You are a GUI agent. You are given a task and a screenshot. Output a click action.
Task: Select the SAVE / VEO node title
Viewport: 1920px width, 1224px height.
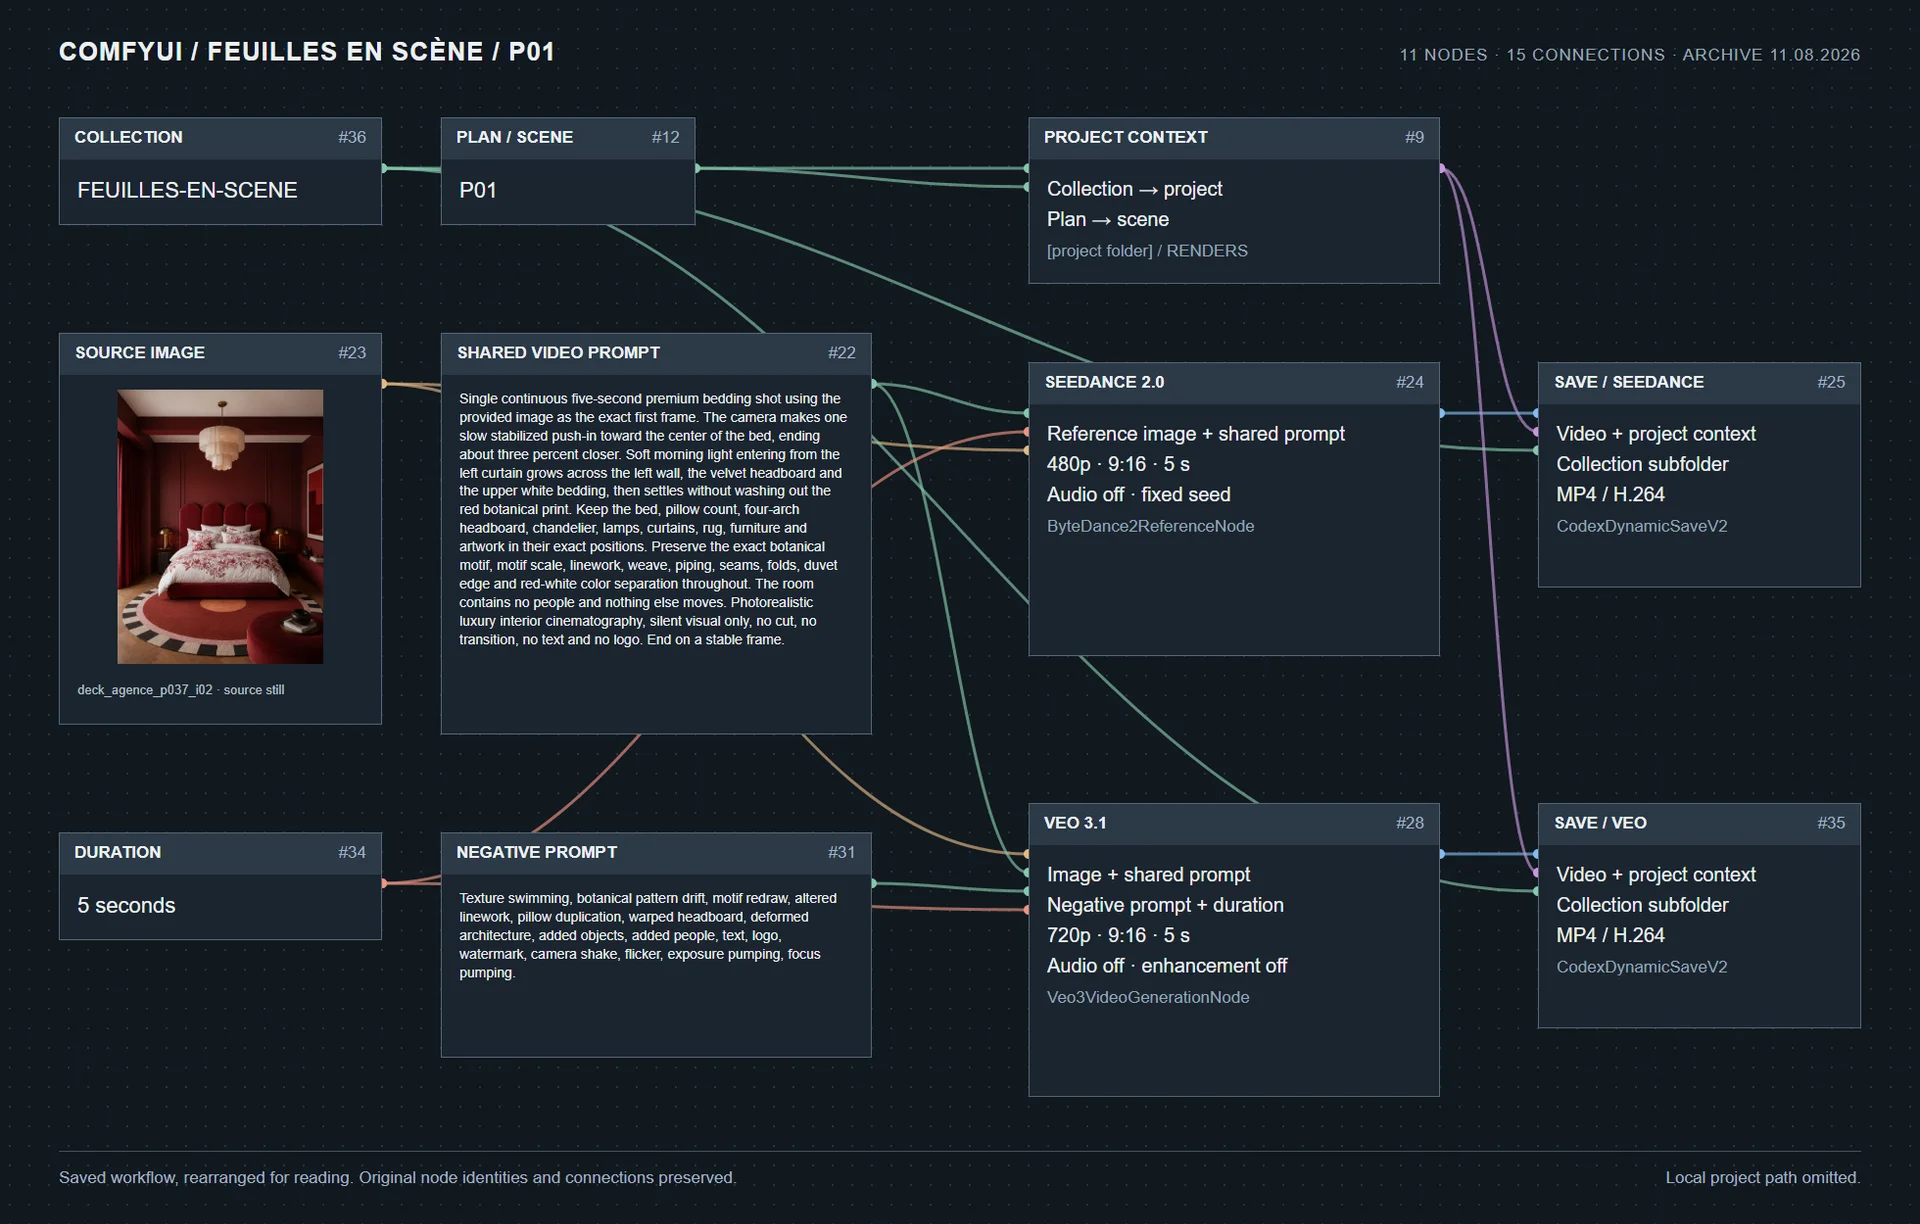pyautogui.click(x=1600, y=823)
